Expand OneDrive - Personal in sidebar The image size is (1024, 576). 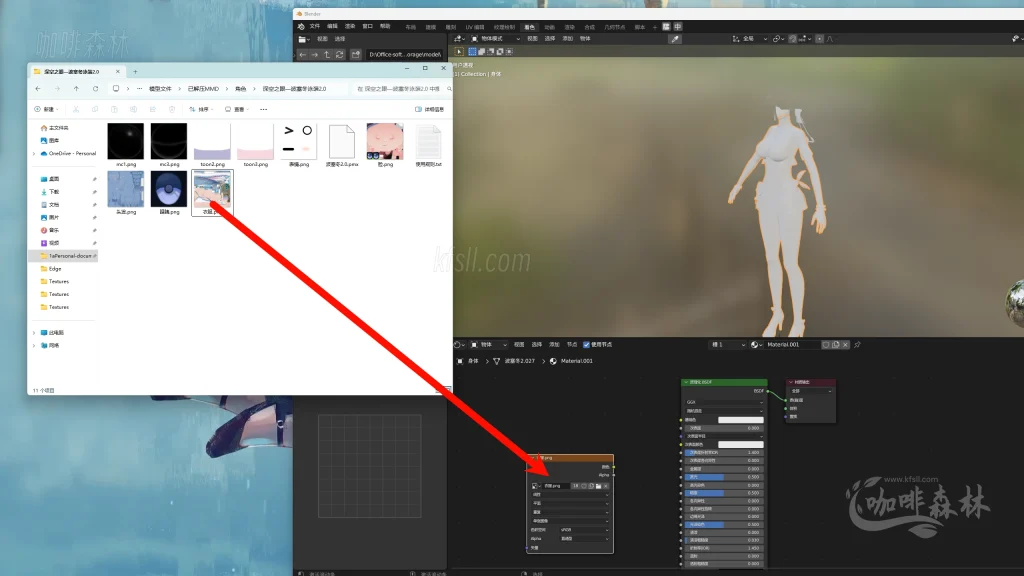tap(34, 153)
